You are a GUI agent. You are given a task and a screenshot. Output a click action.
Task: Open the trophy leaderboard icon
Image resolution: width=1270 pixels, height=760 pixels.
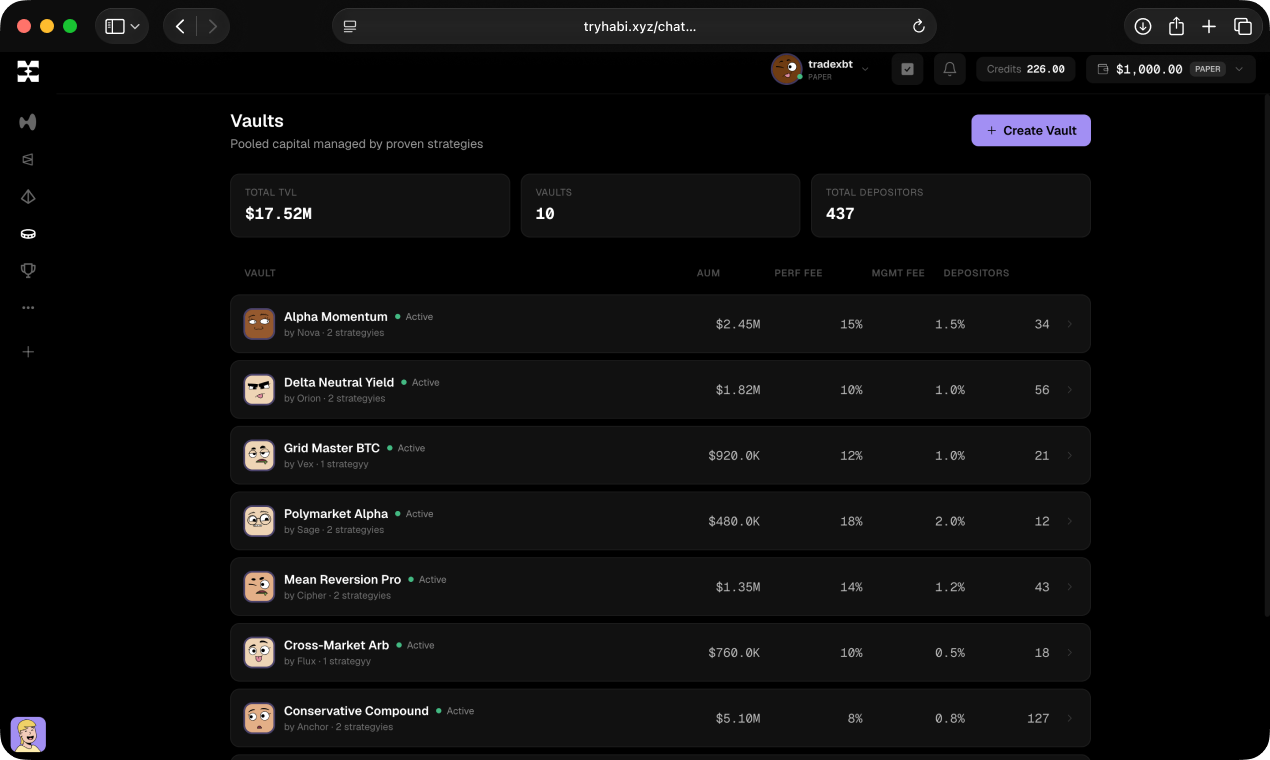point(28,270)
